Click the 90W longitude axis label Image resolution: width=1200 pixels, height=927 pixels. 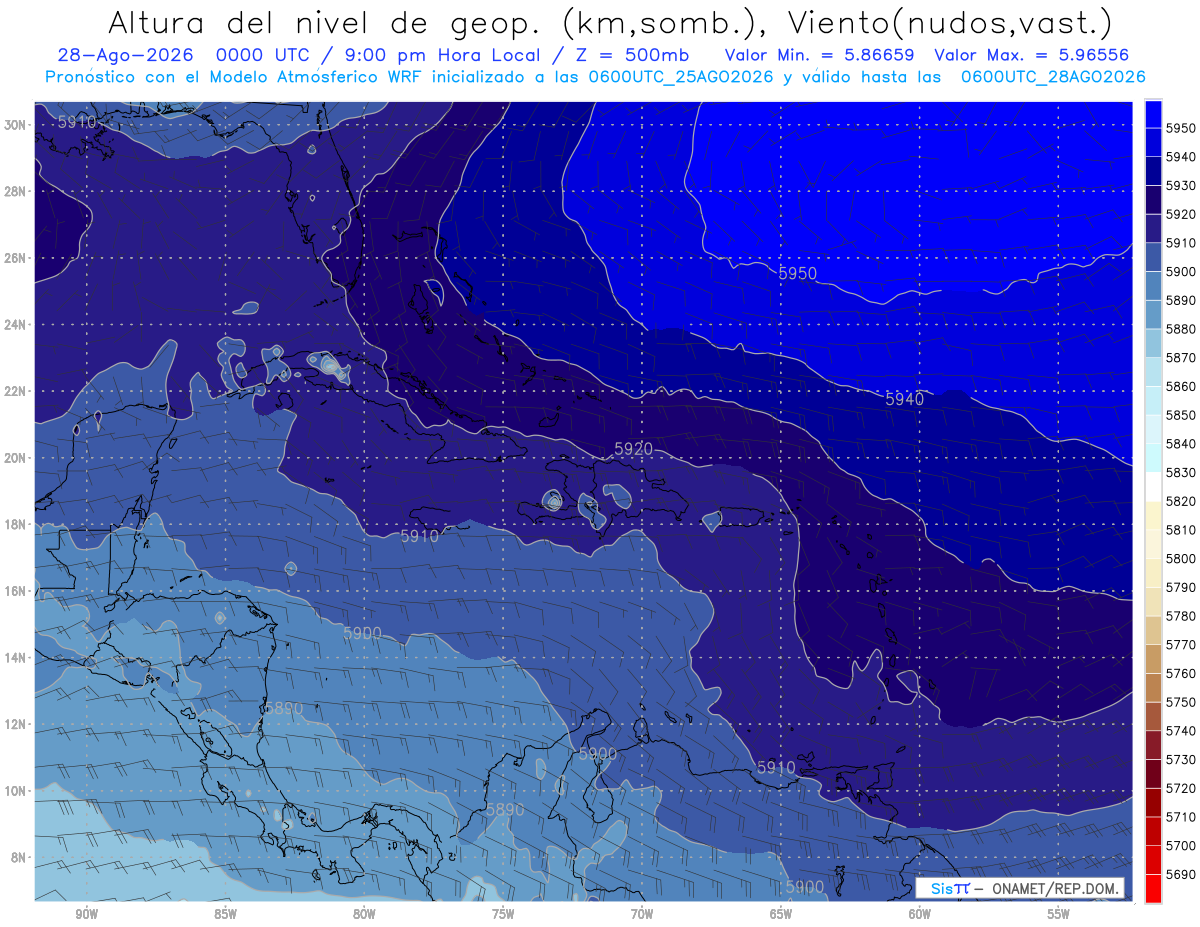click(x=86, y=913)
